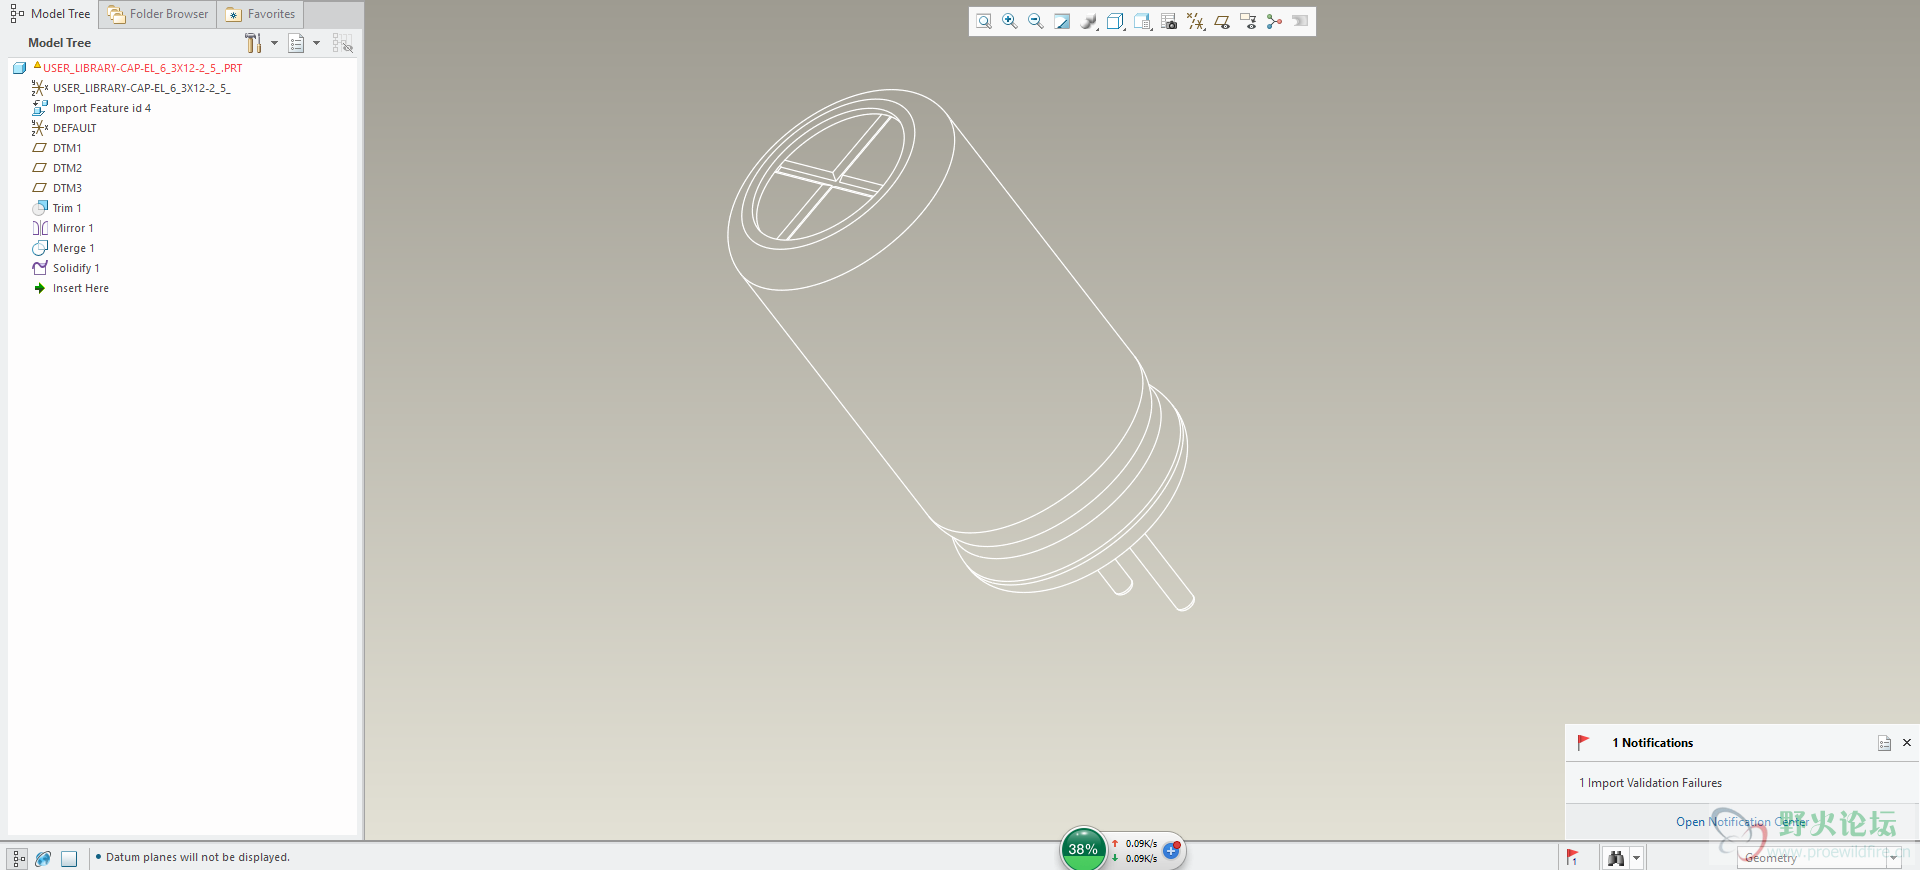Screen dimensions: 1920x870
Task: Click the green Insert Here arrow icon
Action: pos(40,288)
